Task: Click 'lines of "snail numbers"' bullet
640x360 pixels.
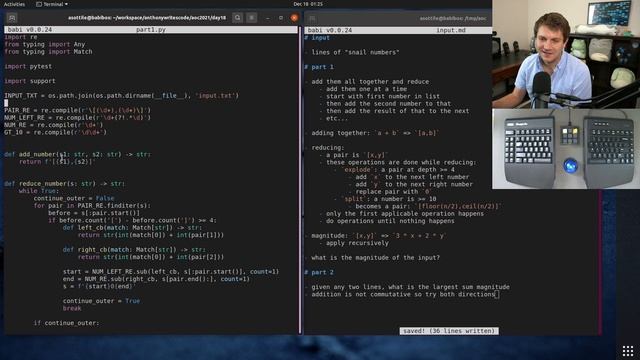Action: (355, 52)
